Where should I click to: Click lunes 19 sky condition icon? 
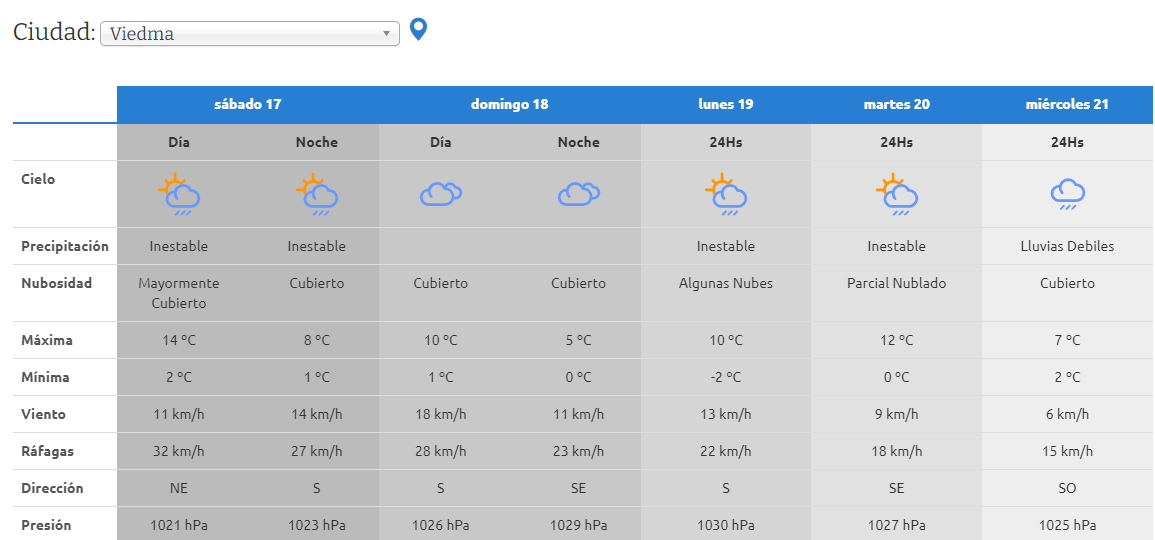tap(726, 195)
